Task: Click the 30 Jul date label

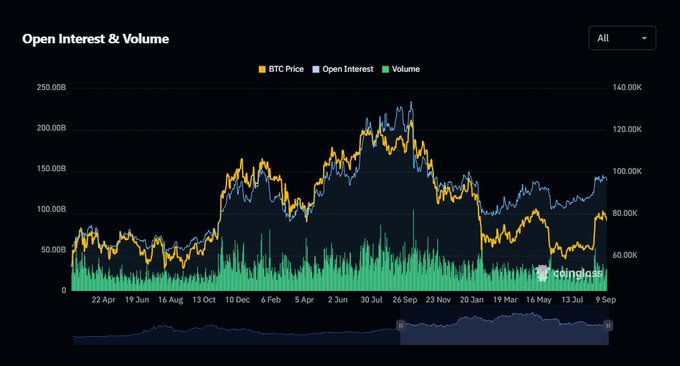Action: pos(372,300)
